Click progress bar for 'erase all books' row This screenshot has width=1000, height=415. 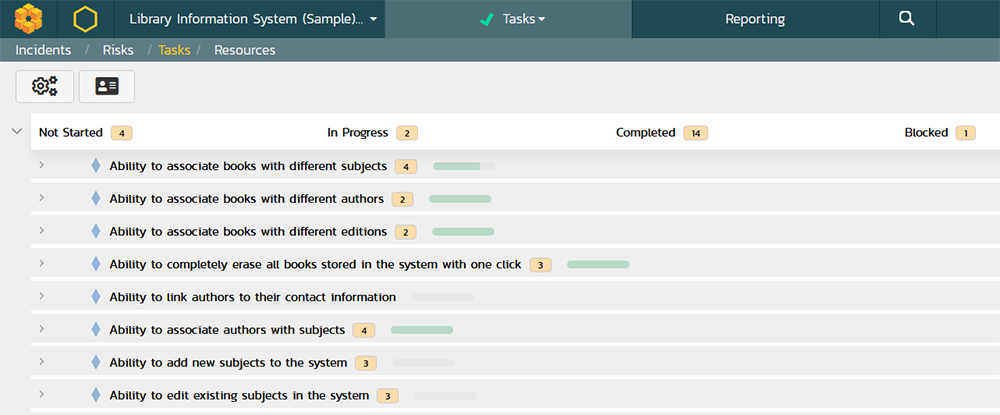click(598, 265)
